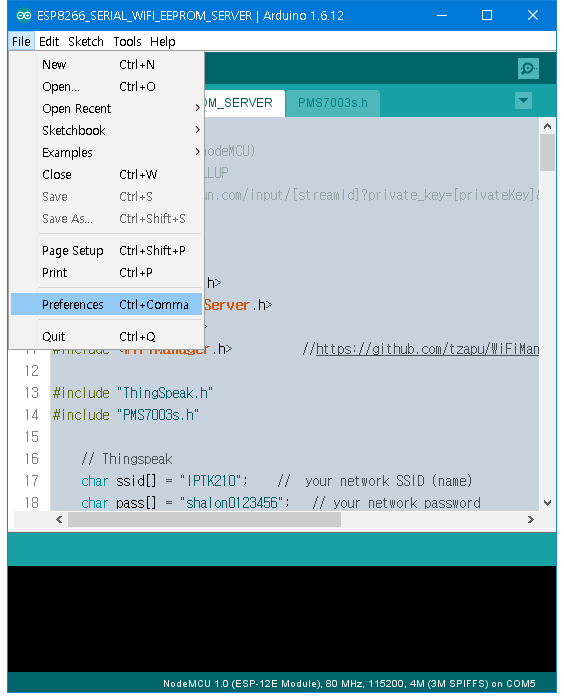The image size is (564, 700).
Task: Click the horizontal scrollbar right arrow
Action: click(x=531, y=520)
